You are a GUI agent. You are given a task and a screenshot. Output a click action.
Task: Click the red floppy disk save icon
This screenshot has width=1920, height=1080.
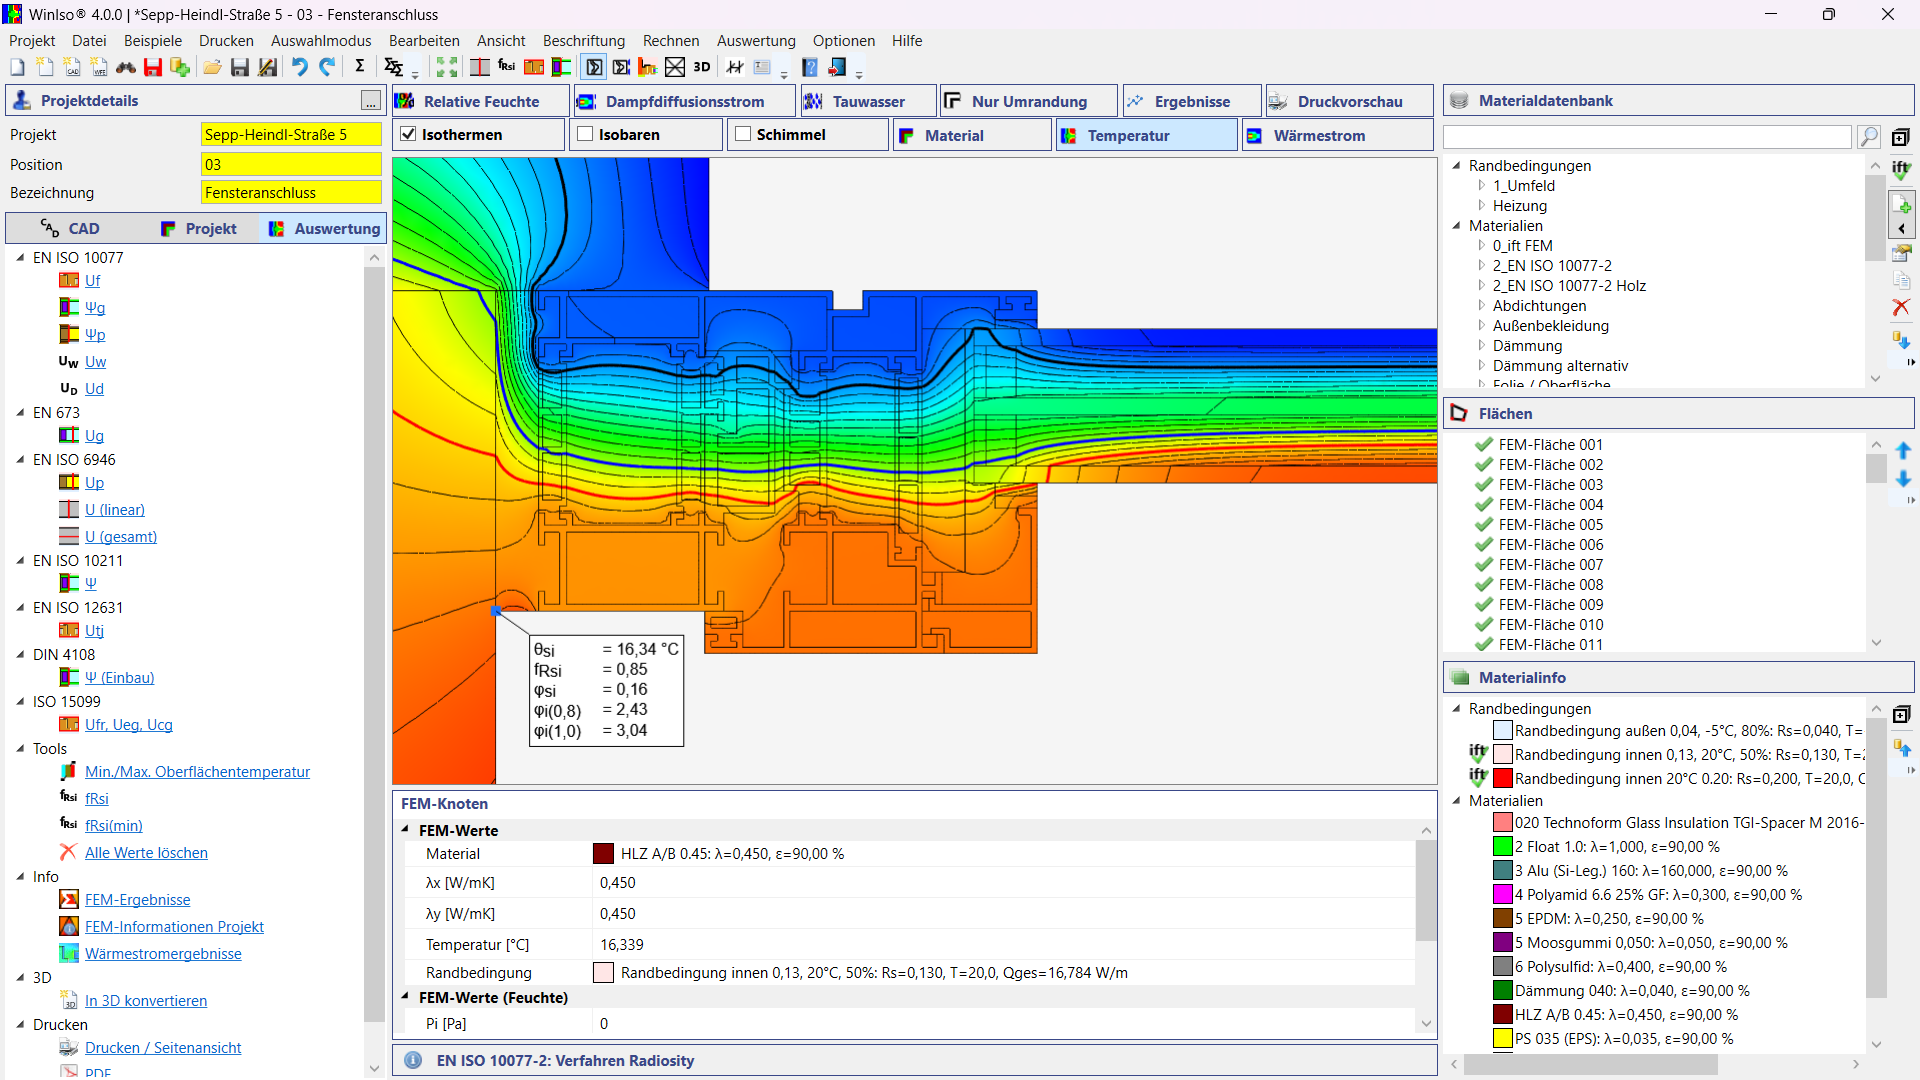pos(153,67)
